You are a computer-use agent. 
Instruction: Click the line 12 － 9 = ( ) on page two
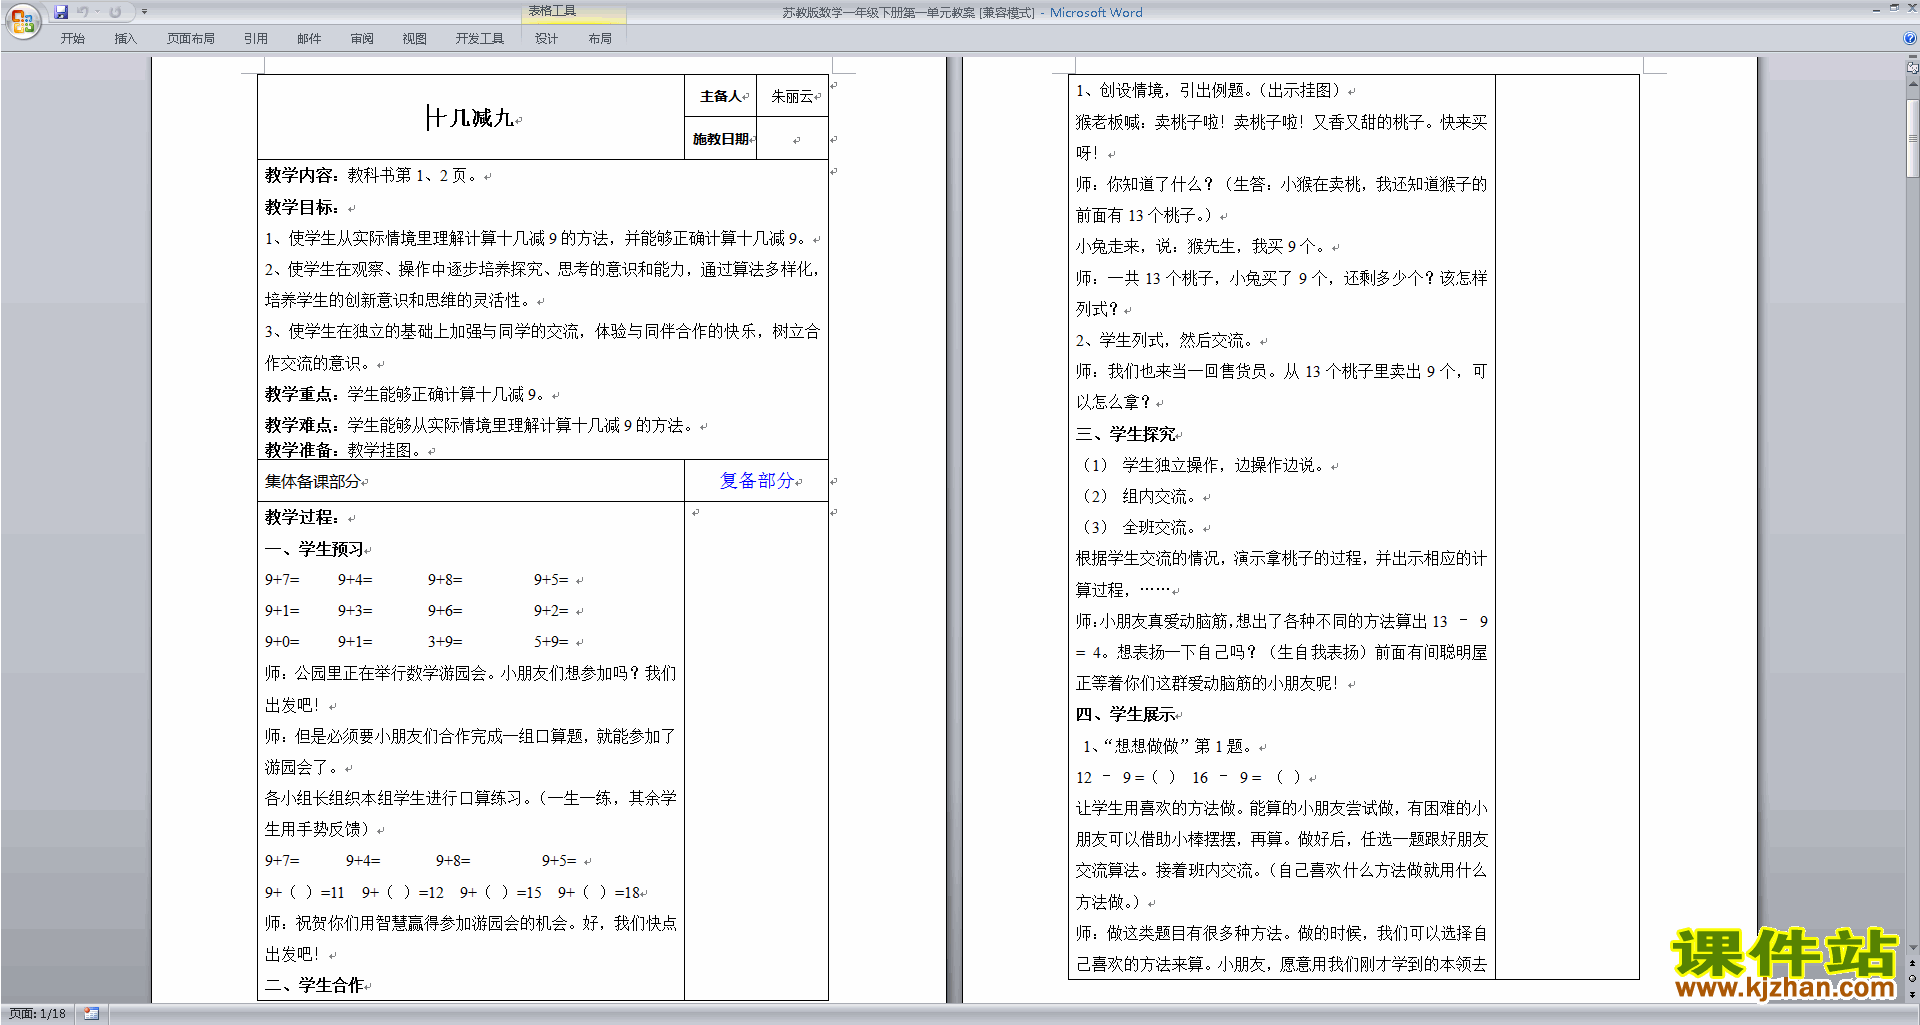coord(1125,777)
